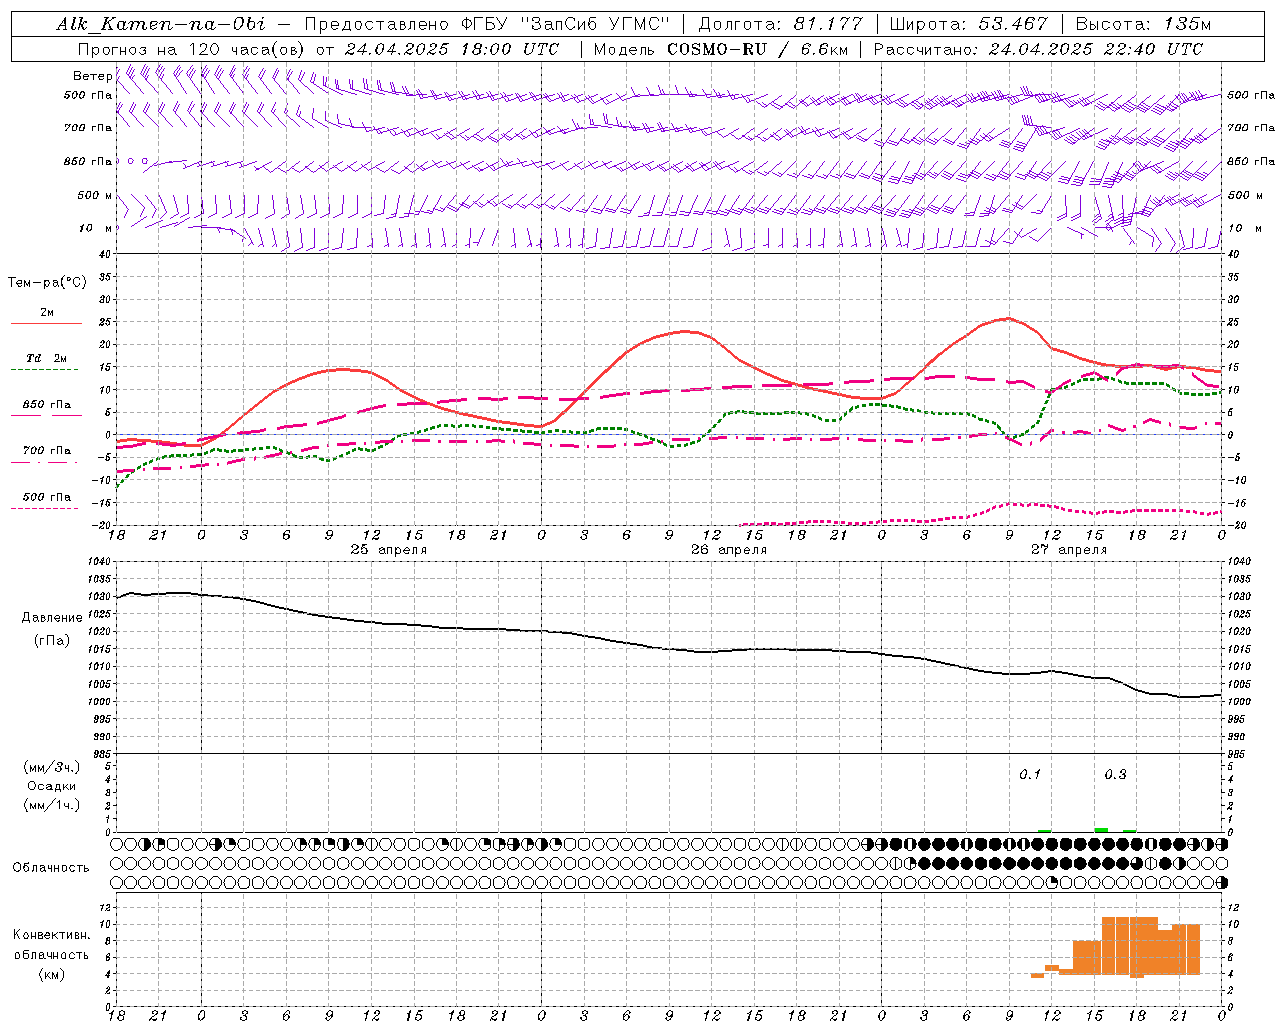This screenshot has width=1280, height=1024.
Task: Click the Давление pressure panel label
Action: [x=52, y=618]
